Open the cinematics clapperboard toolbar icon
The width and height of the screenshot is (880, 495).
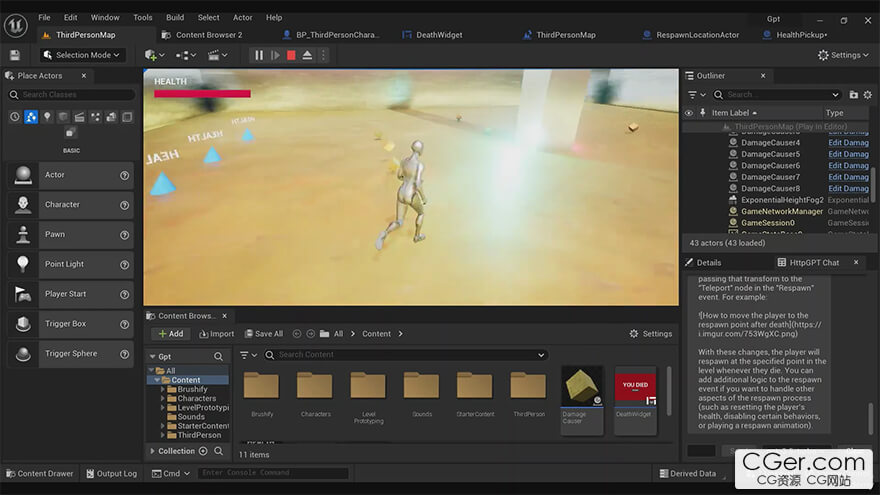pyautogui.click(x=217, y=55)
